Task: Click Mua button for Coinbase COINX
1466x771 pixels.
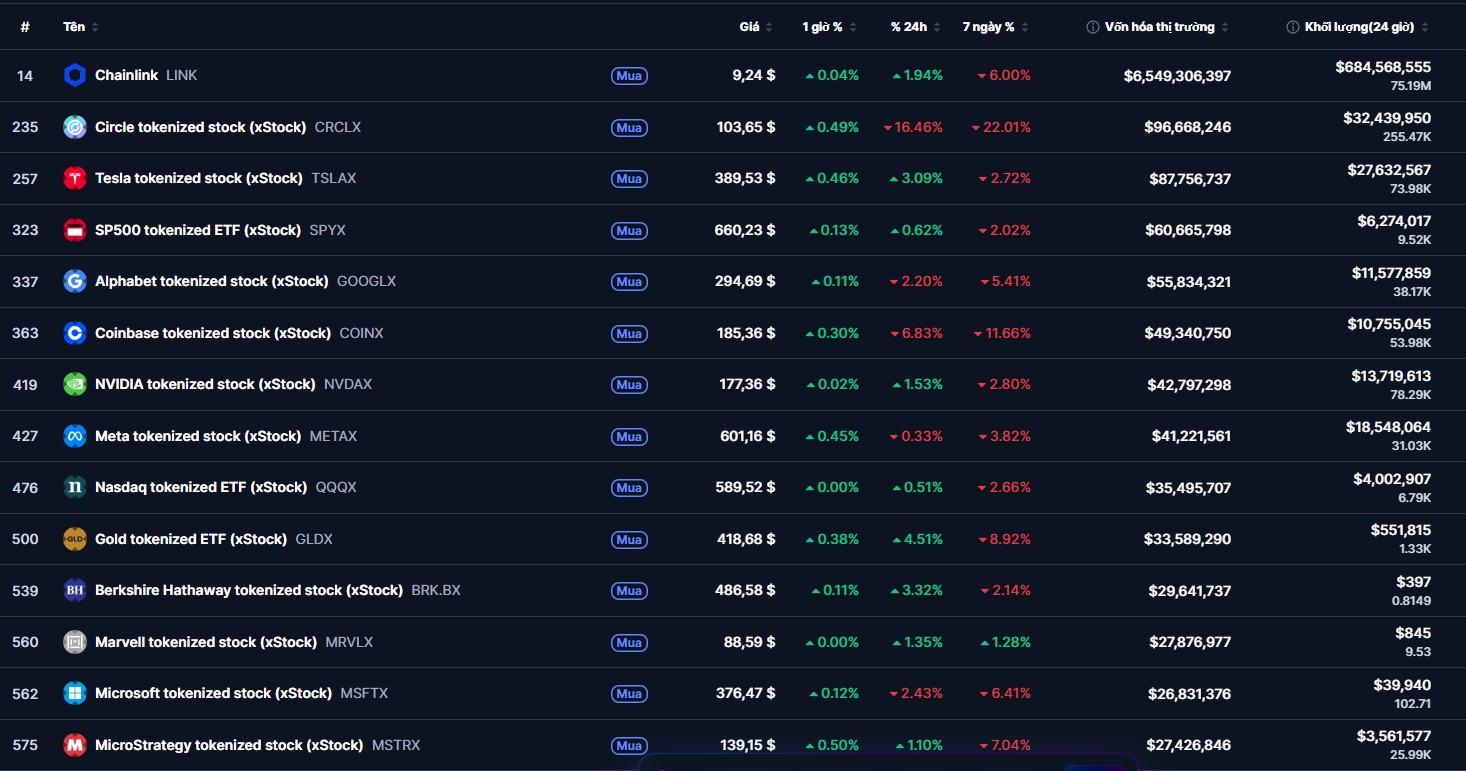Action: point(629,334)
